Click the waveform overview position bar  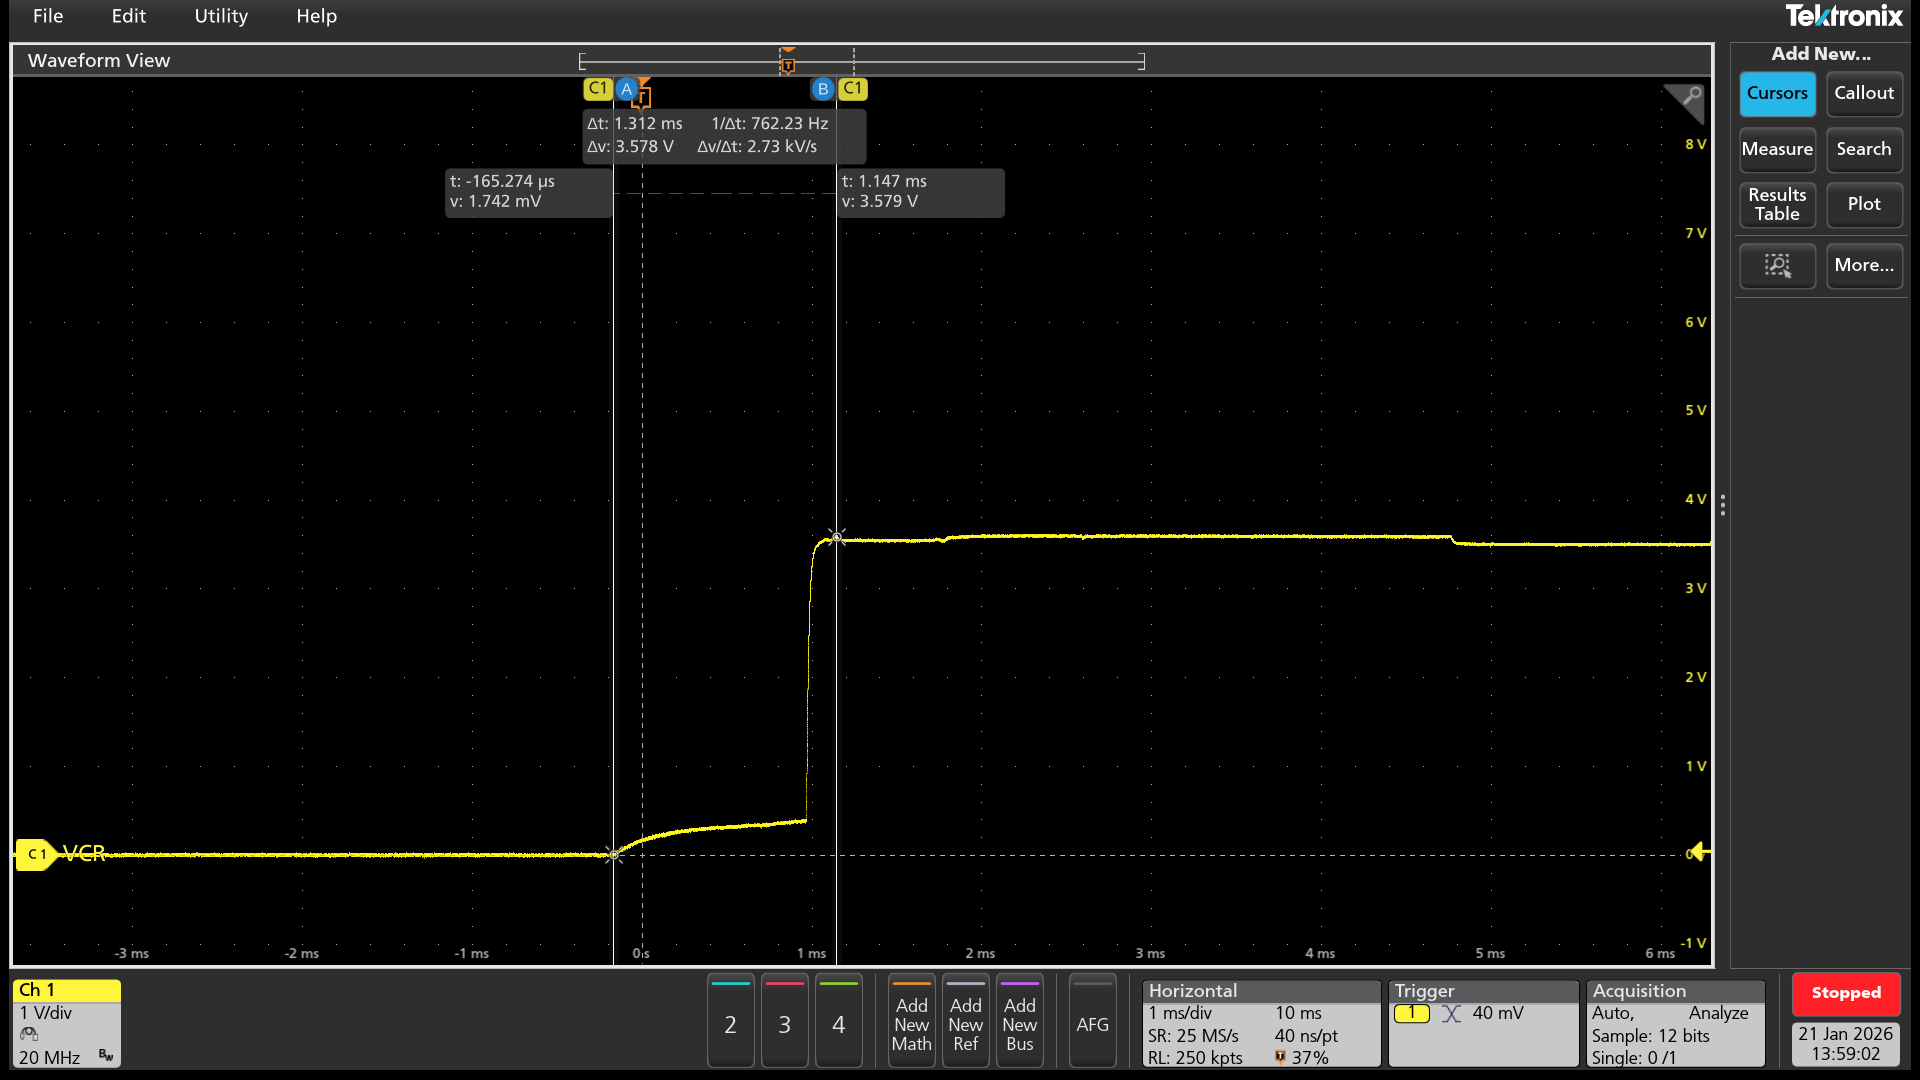862,62
